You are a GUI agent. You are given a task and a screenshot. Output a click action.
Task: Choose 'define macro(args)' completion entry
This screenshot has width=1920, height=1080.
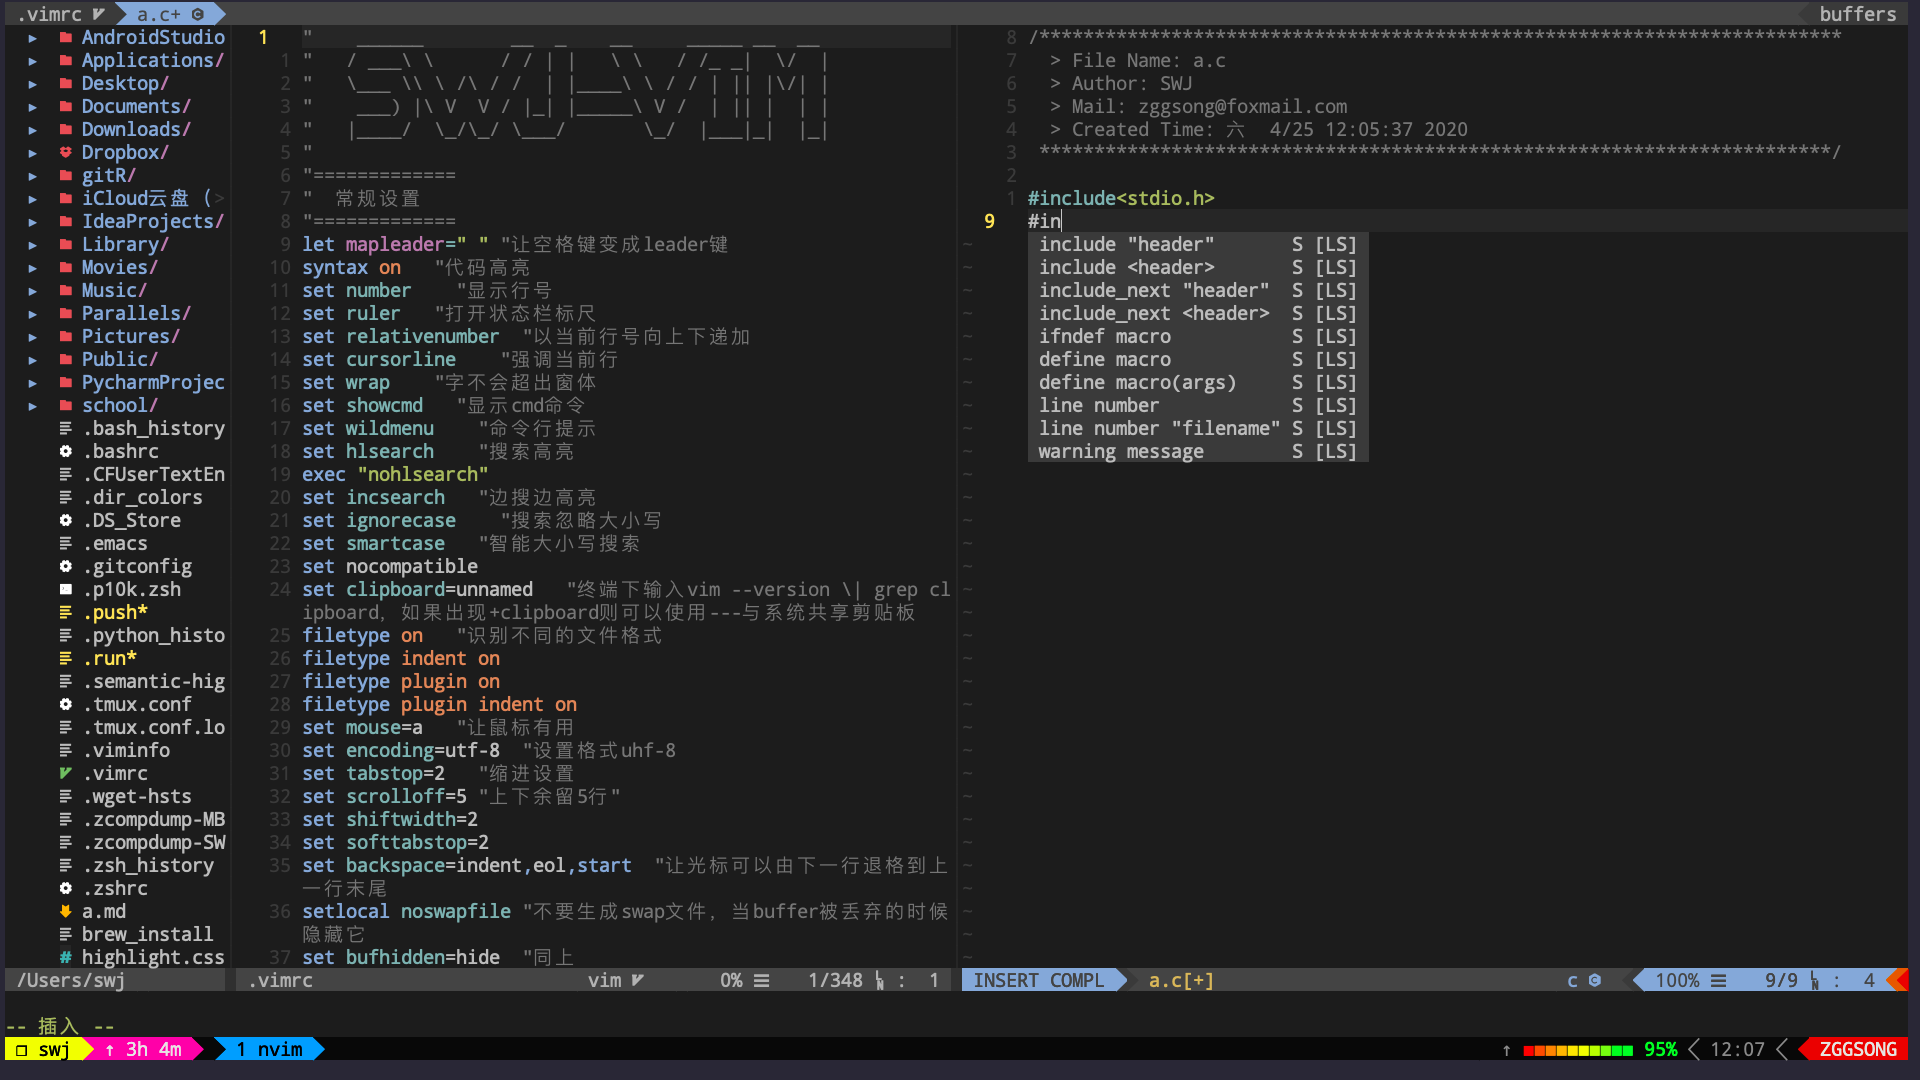click(x=1137, y=382)
